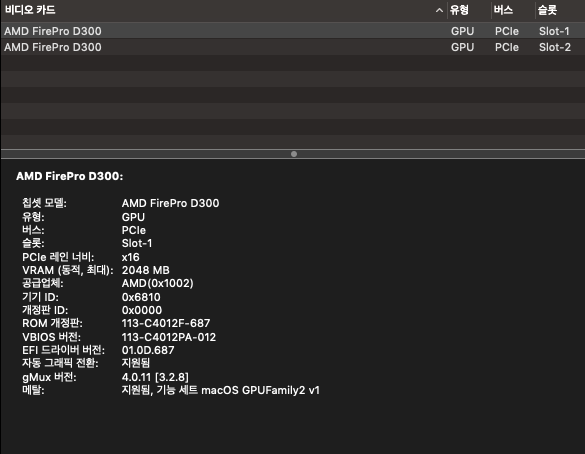
Task: Click the Slot-1 cell in the table
Action: pyautogui.click(x=554, y=31)
